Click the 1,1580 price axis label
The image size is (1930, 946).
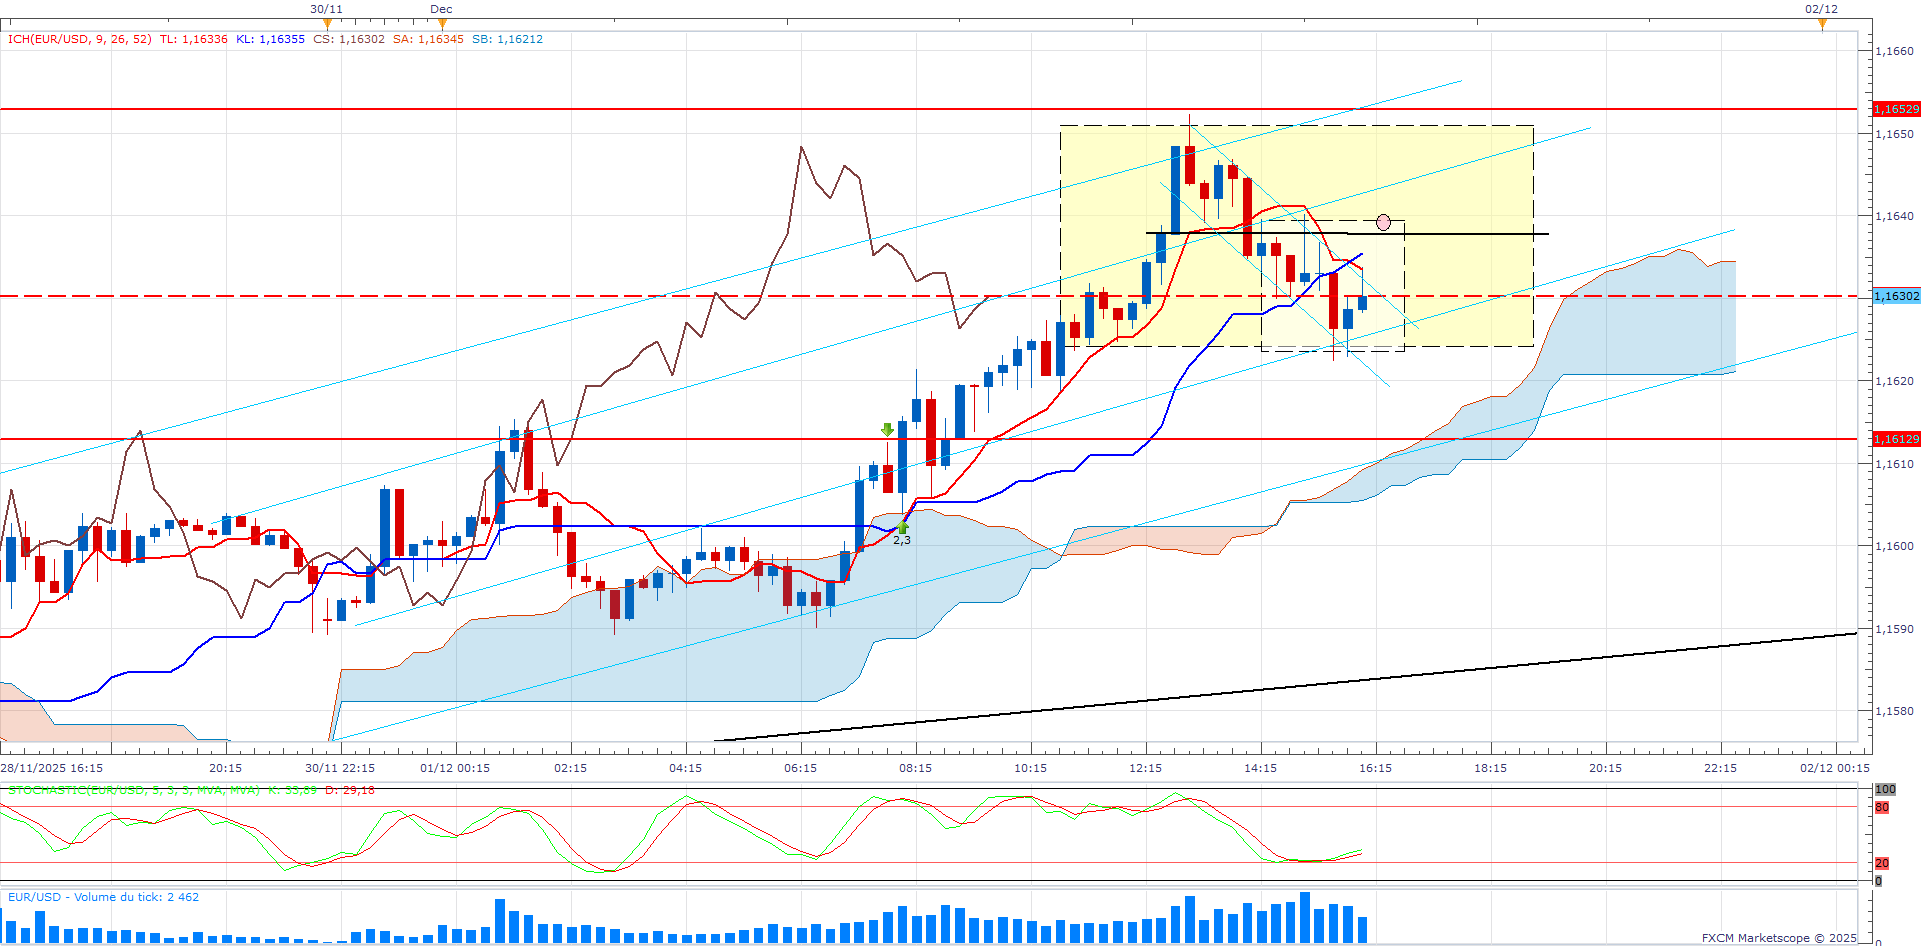(1894, 711)
